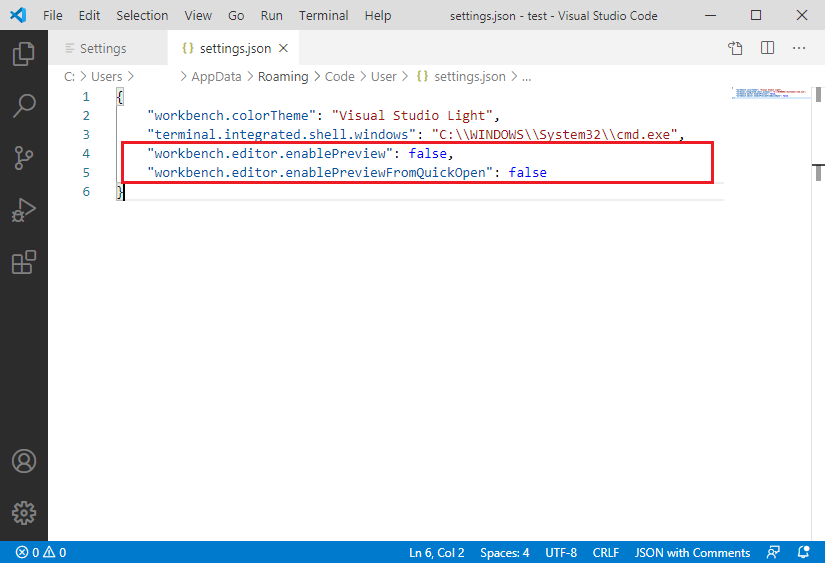This screenshot has width=825, height=563.
Task: Click line number 2 in gutter
Action: coord(86,116)
